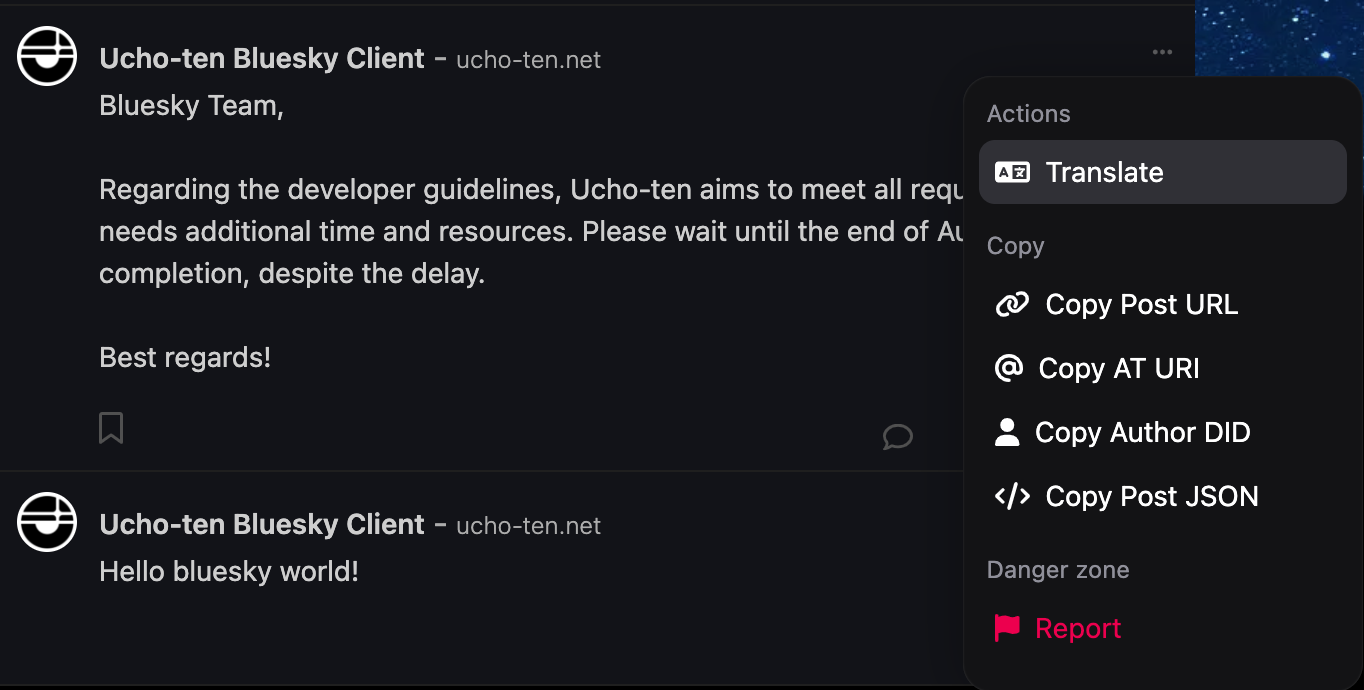Viewport: 1364px width, 690px height.
Task: Click the 'Best regards!' line of the post
Action: click(185, 357)
